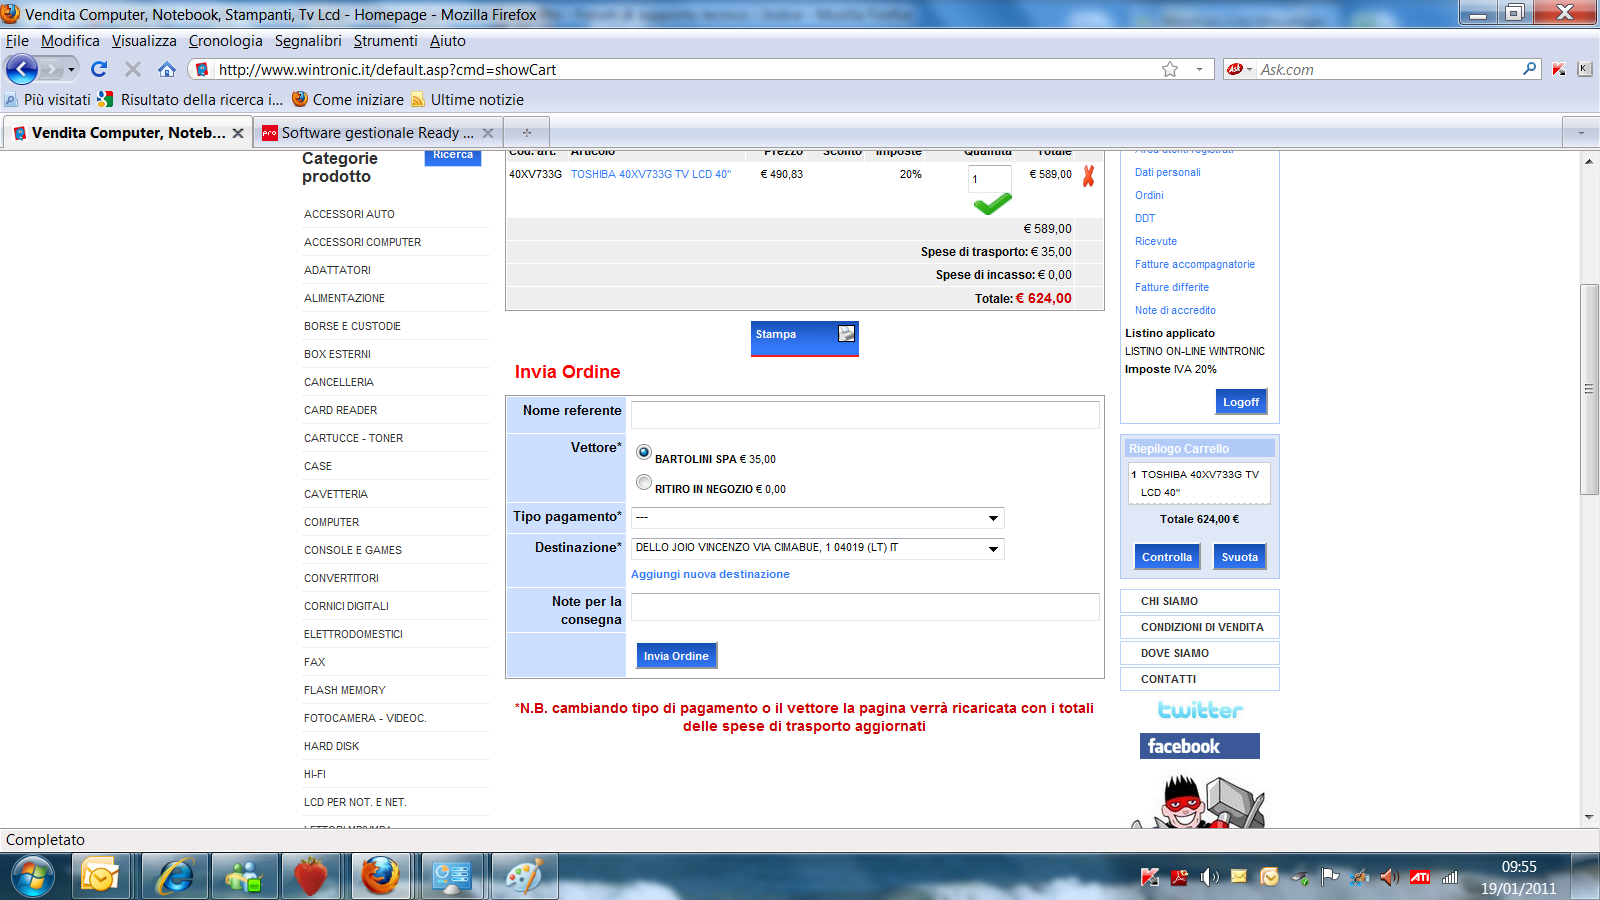Click the search magnifier in Ask.com box
Screen dimensions: 1600x900
[1529, 69]
